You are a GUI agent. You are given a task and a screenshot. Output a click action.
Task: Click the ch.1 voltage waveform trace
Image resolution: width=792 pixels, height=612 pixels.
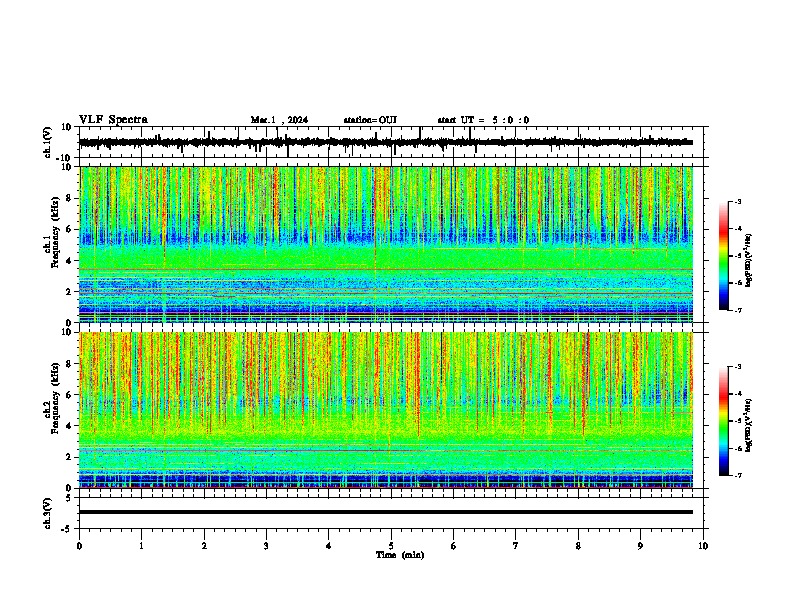point(386,142)
